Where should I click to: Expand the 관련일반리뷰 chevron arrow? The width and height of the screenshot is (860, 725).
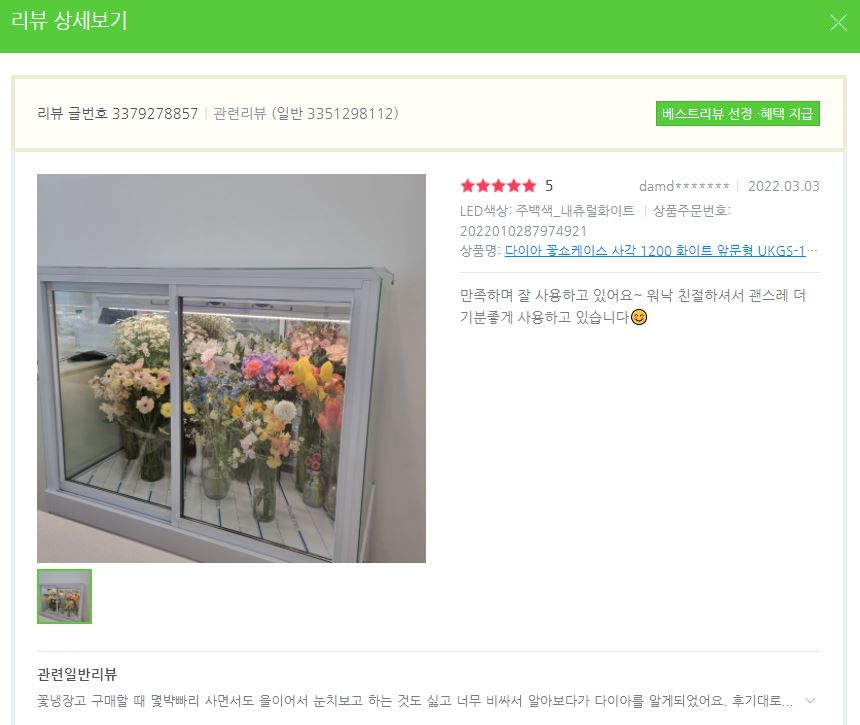click(810, 700)
